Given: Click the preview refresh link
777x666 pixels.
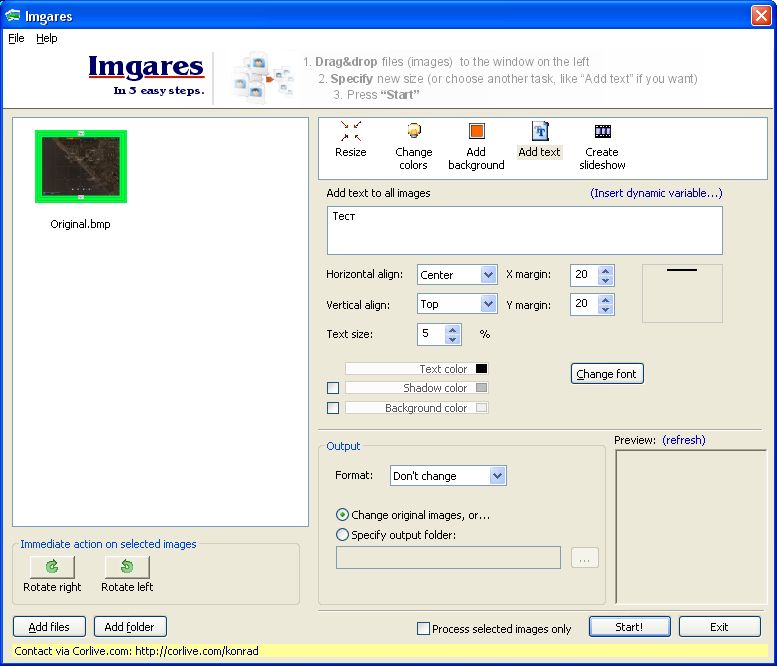Looking at the screenshot, I should (x=684, y=440).
